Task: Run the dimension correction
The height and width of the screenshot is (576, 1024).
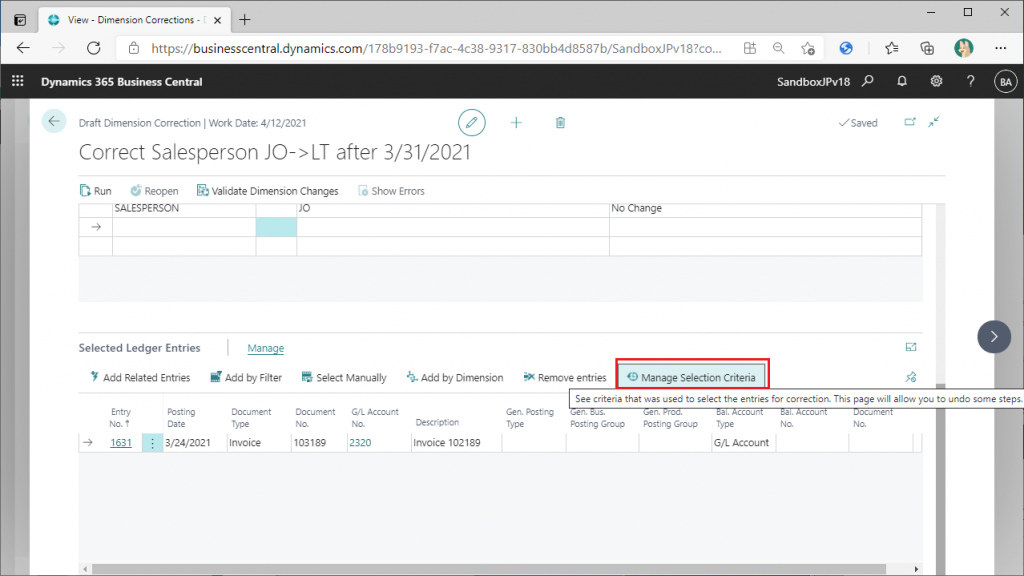Action: point(95,191)
